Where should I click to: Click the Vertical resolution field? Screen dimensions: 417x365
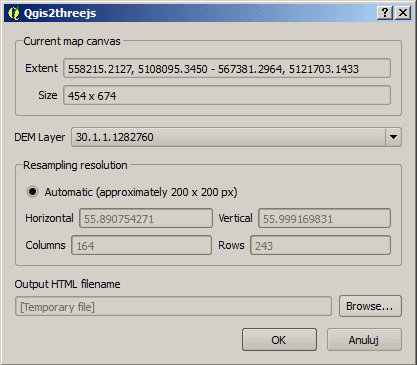tap(324, 218)
